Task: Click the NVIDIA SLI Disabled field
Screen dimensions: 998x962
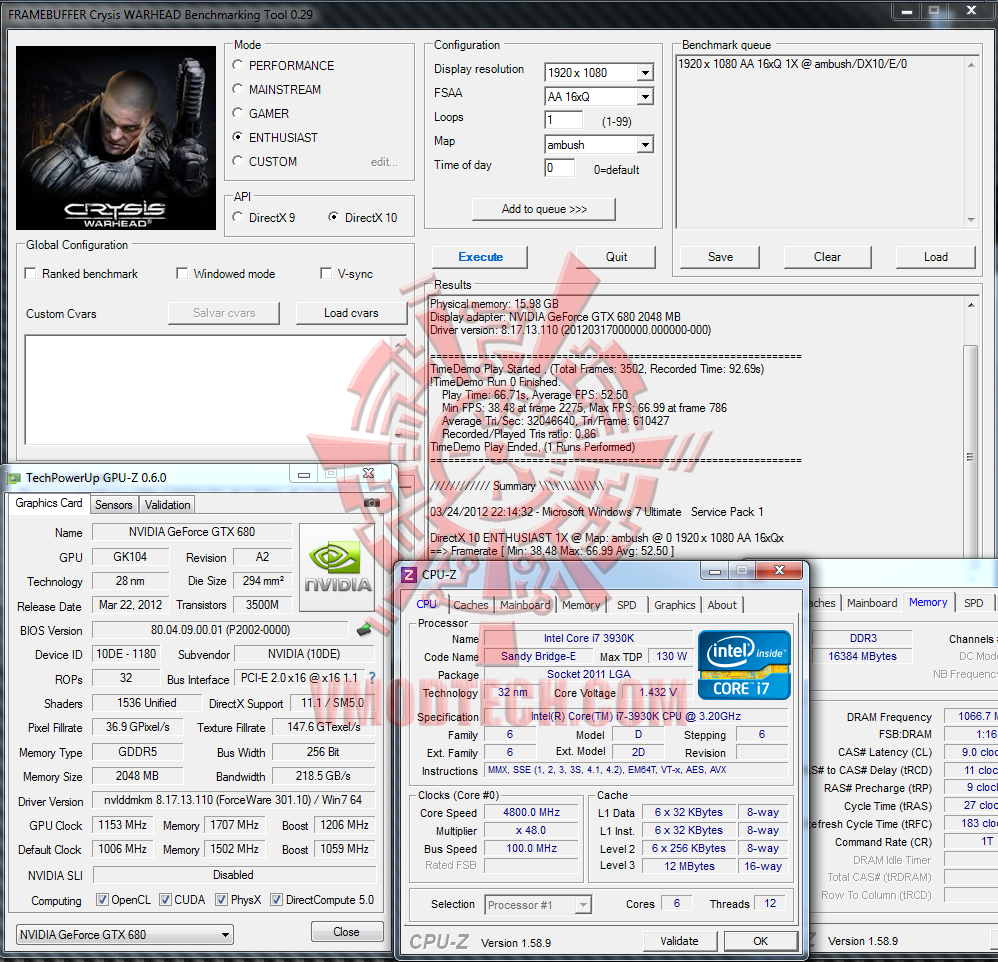Action: pos(234,875)
